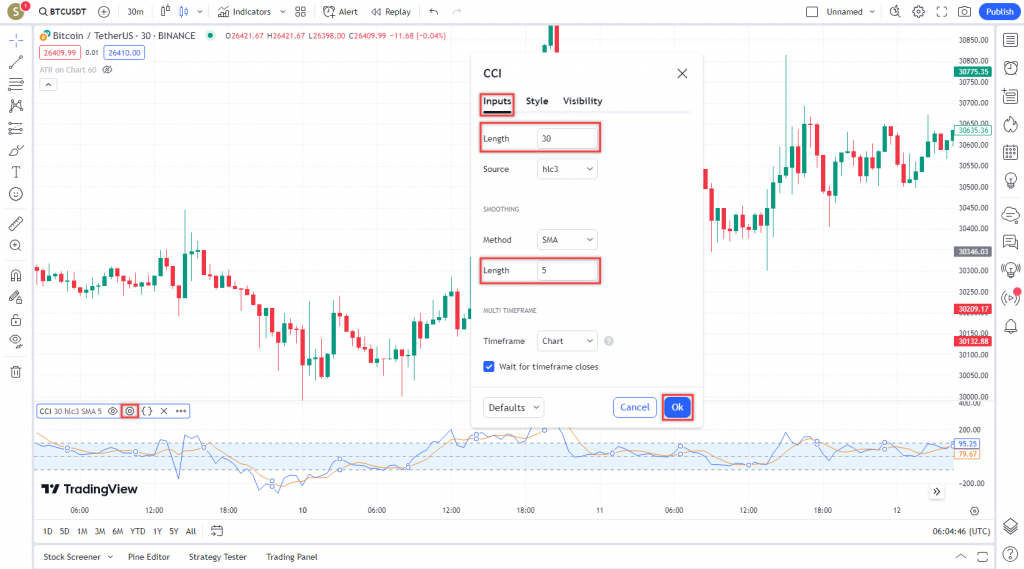Expand the Indicators favorites dropdown arrow
This screenshot has height=569, width=1024.
coord(283,12)
